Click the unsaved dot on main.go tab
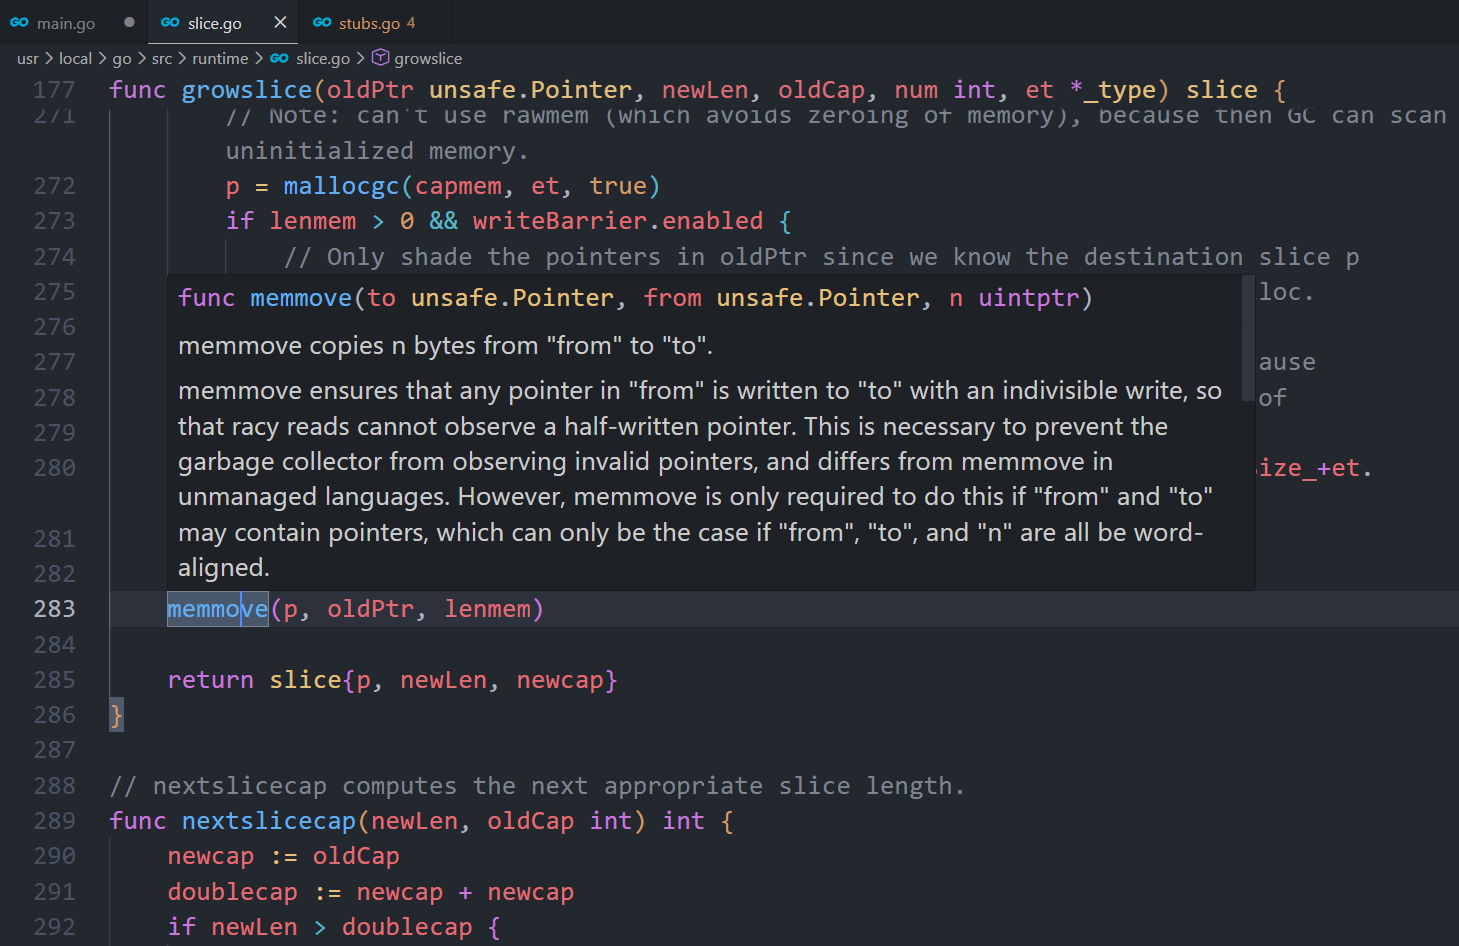1459x946 pixels. pos(129,22)
